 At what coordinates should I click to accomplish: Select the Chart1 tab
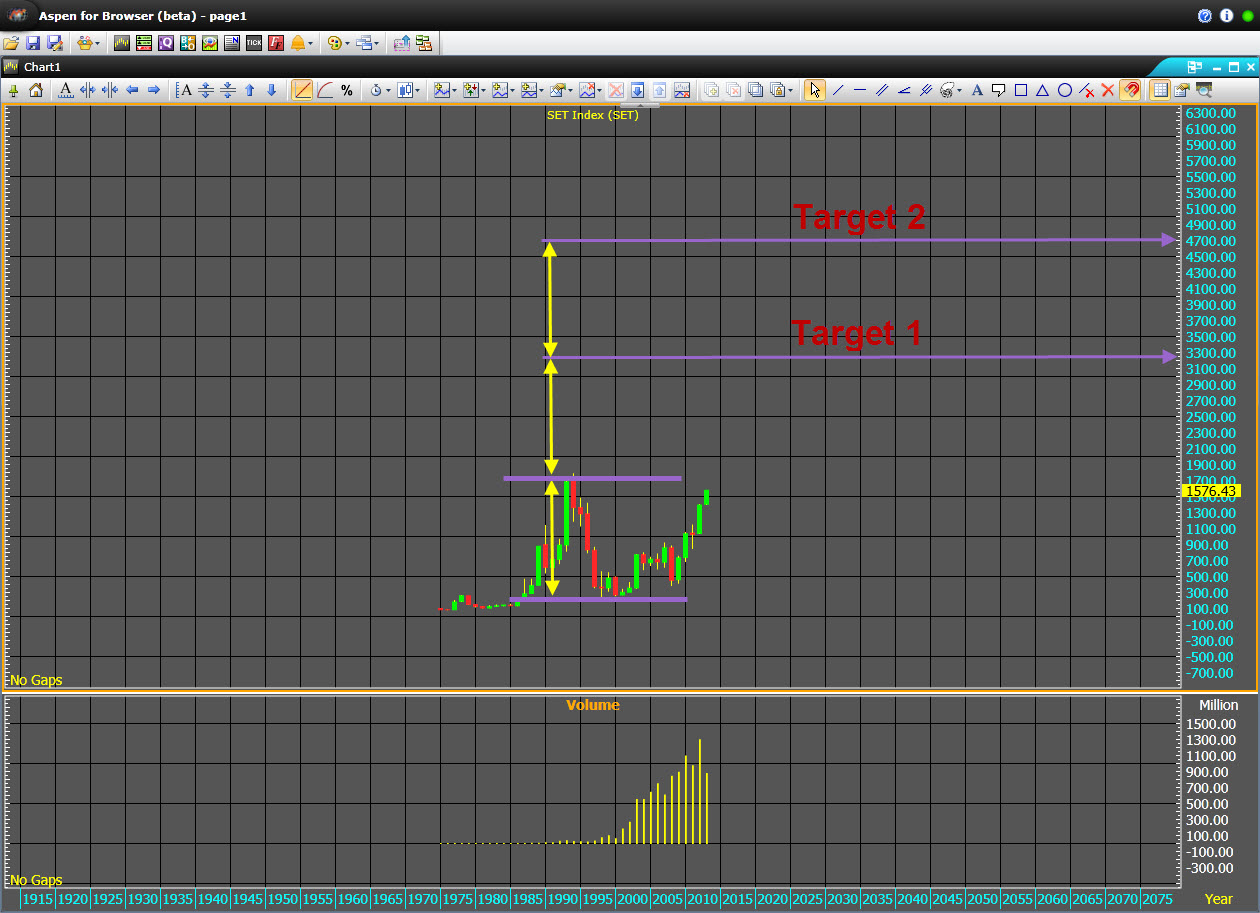click(42, 67)
